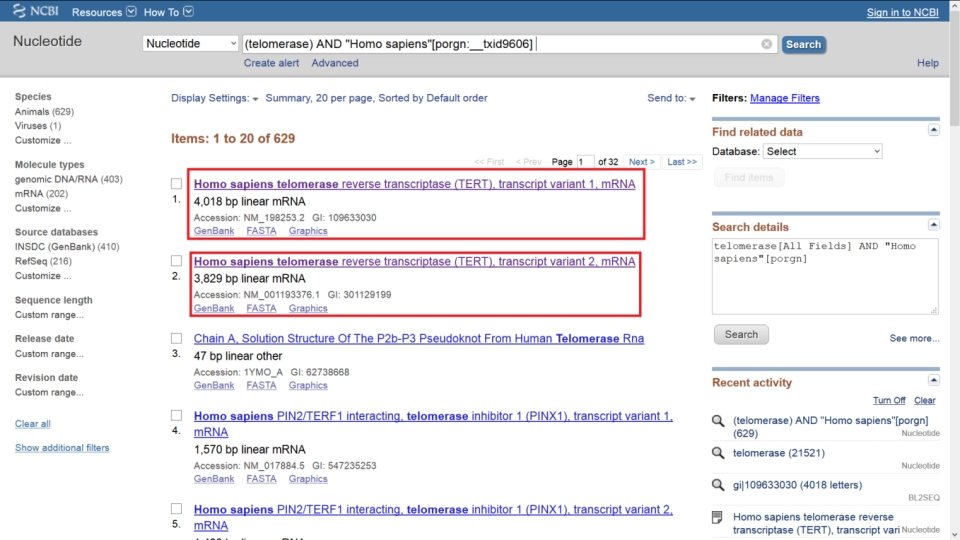Expand Display Settings options
Viewport: 960px width, 540px height.
[214, 98]
